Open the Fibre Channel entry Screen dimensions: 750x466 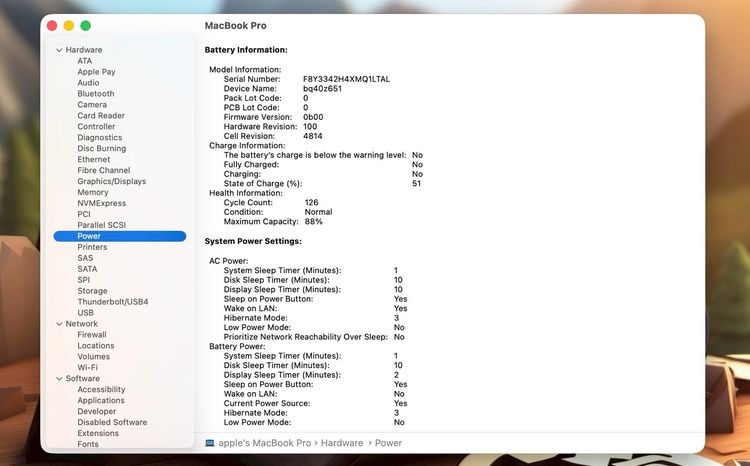click(104, 170)
